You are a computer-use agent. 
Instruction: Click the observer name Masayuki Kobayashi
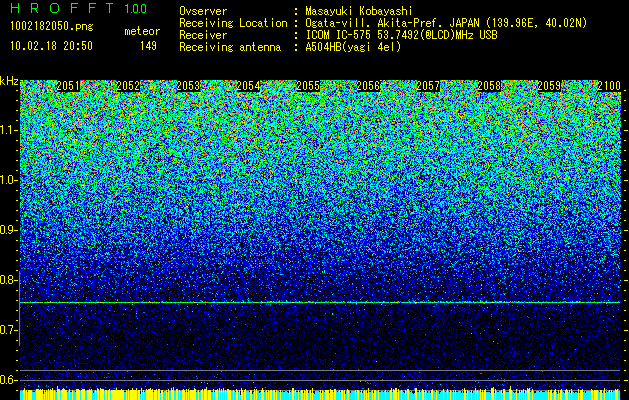(359, 11)
